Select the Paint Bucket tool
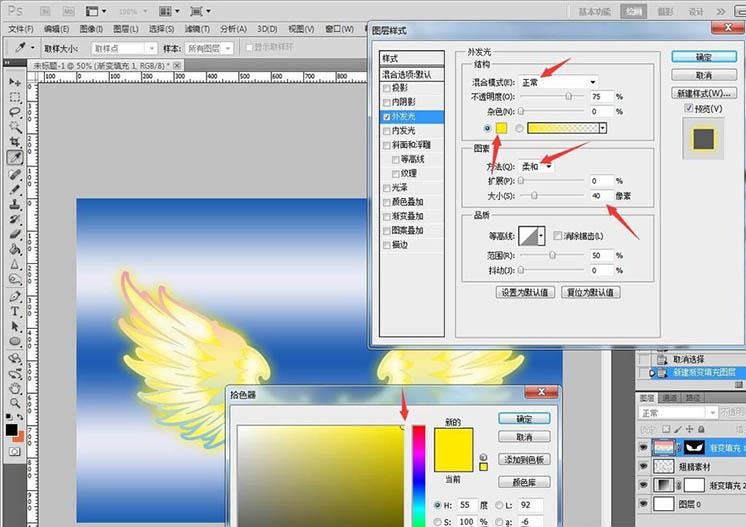 (x=15, y=249)
